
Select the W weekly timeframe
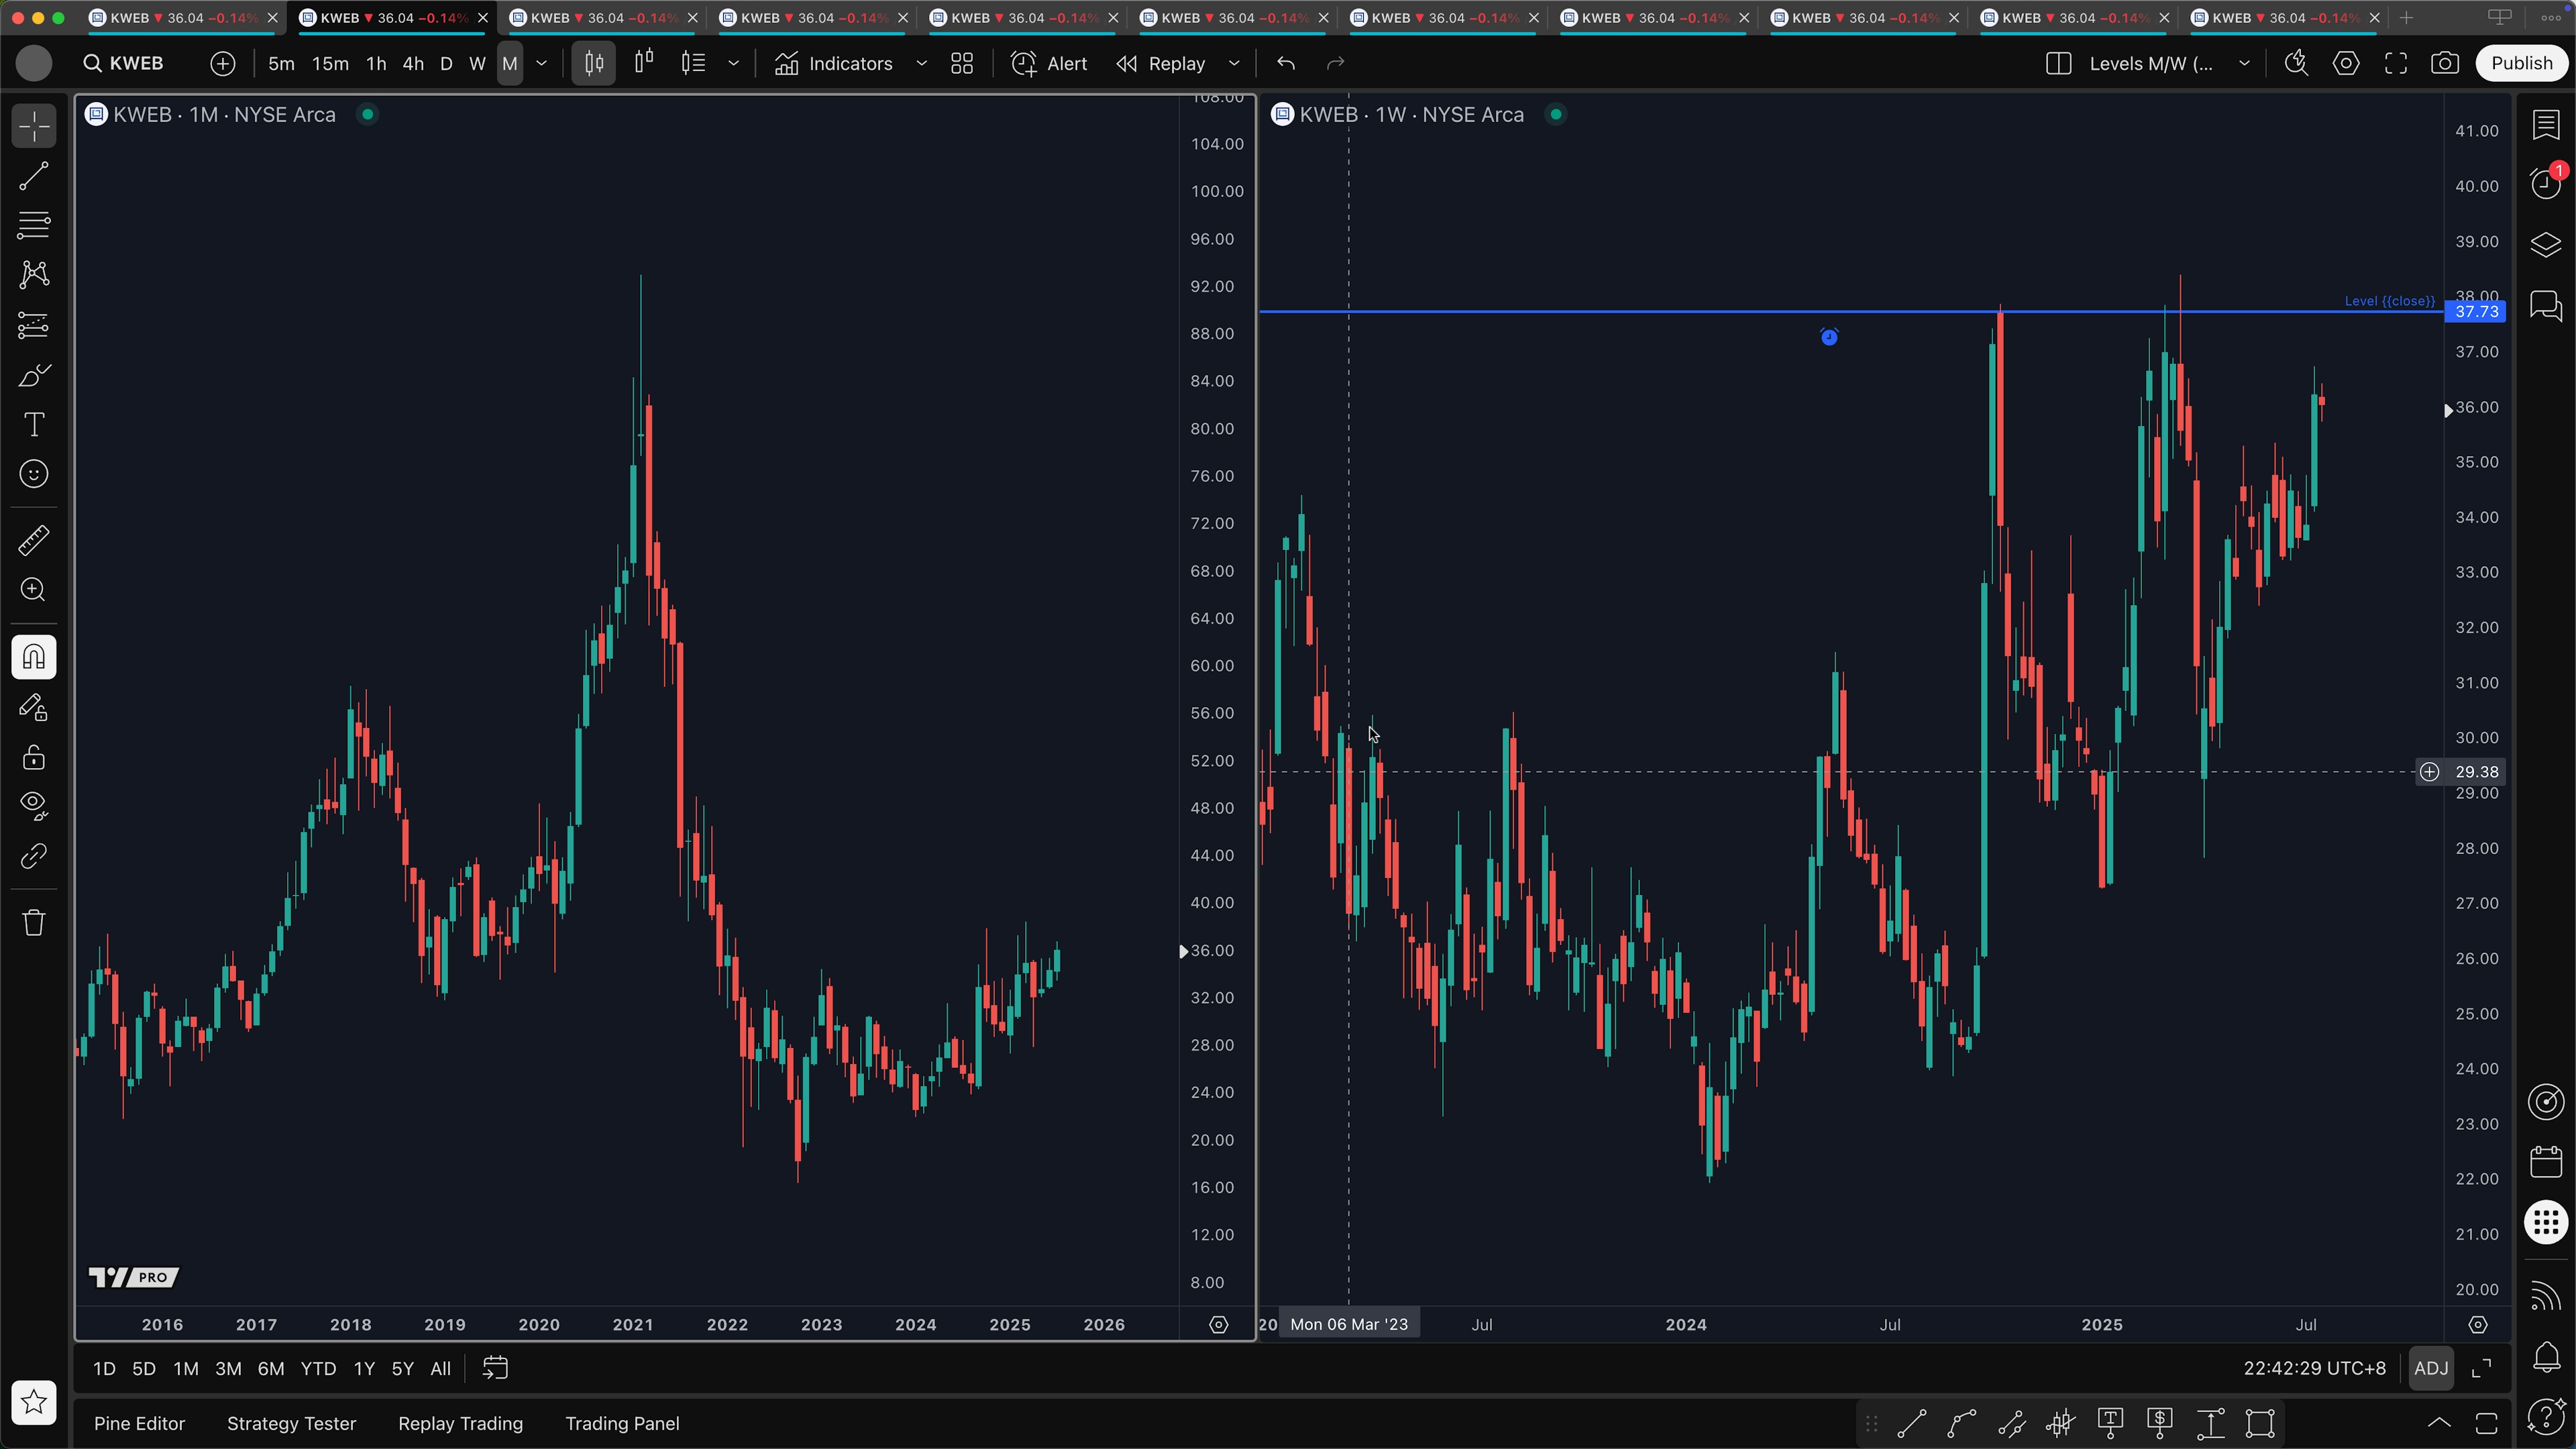[478, 63]
